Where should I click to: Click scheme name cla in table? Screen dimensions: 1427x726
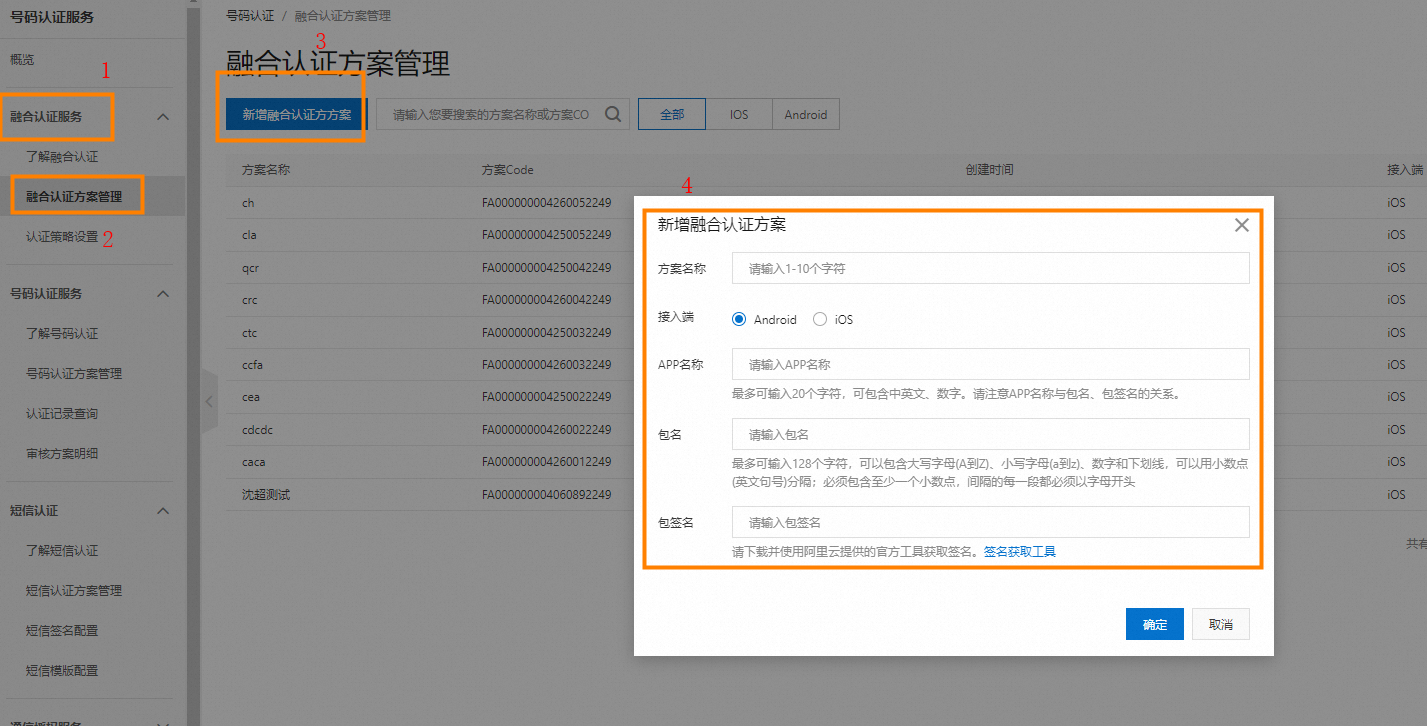250,235
